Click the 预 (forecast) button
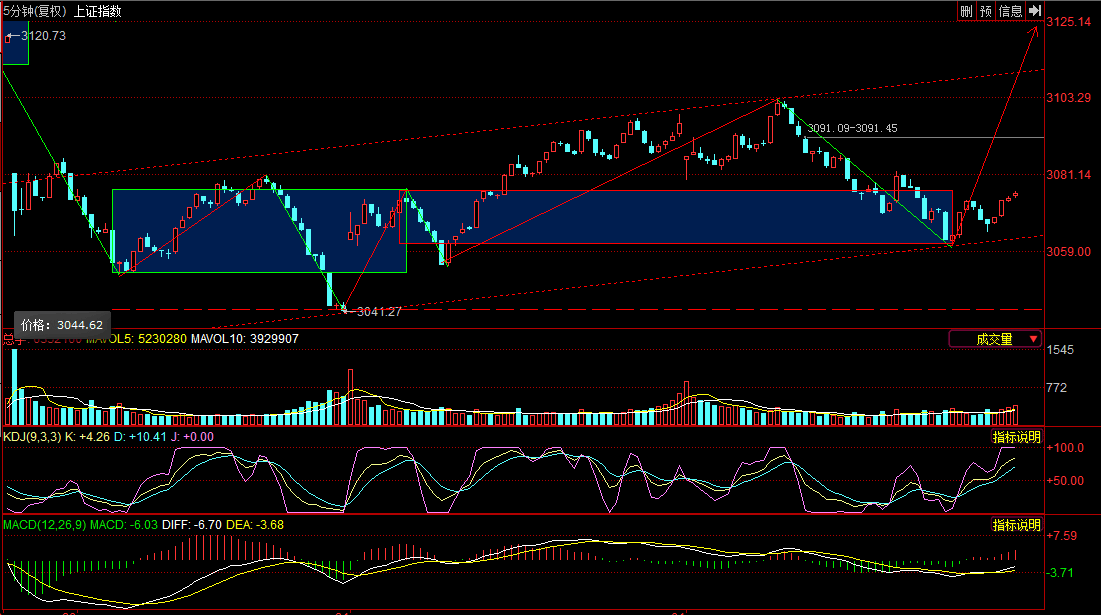This screenshot has width=1101, height=615. pos(986,11)
